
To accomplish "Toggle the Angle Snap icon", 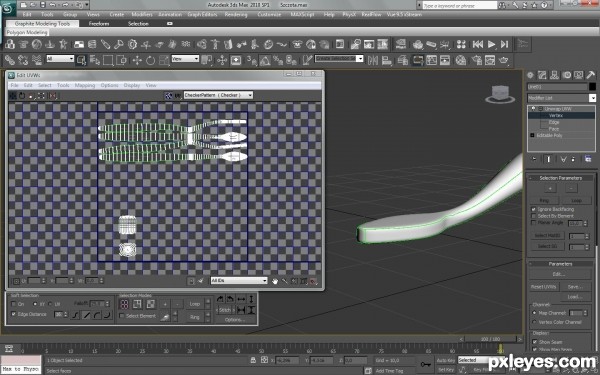I will 265,60.
